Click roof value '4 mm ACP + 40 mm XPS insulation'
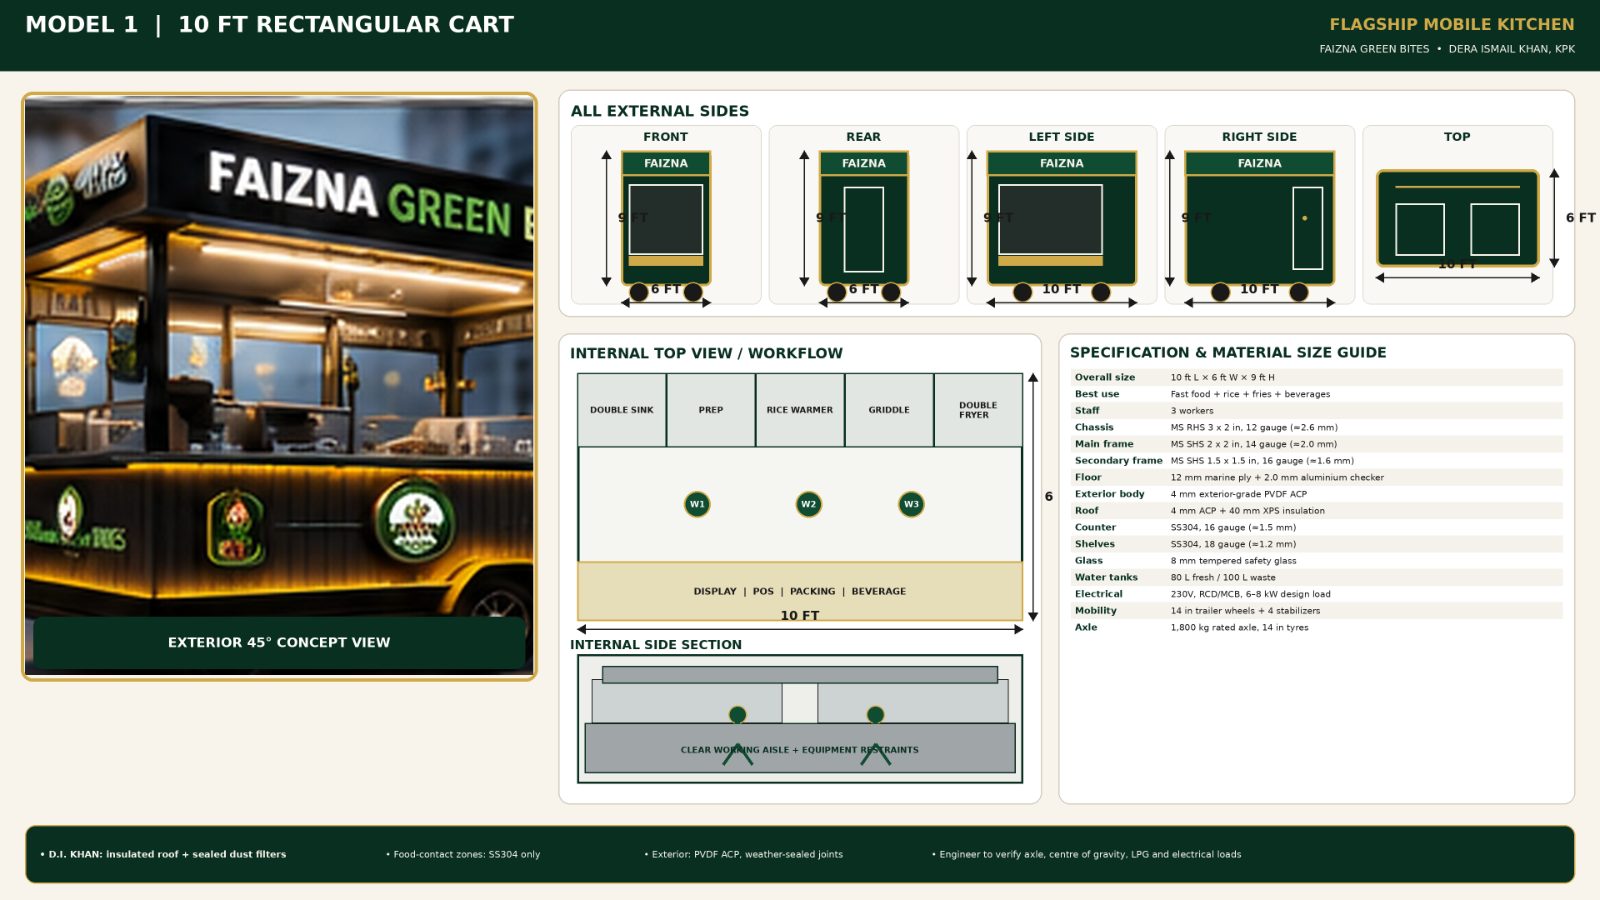Viewport: 1600px width, 900px height. (x=1248, y=511)
